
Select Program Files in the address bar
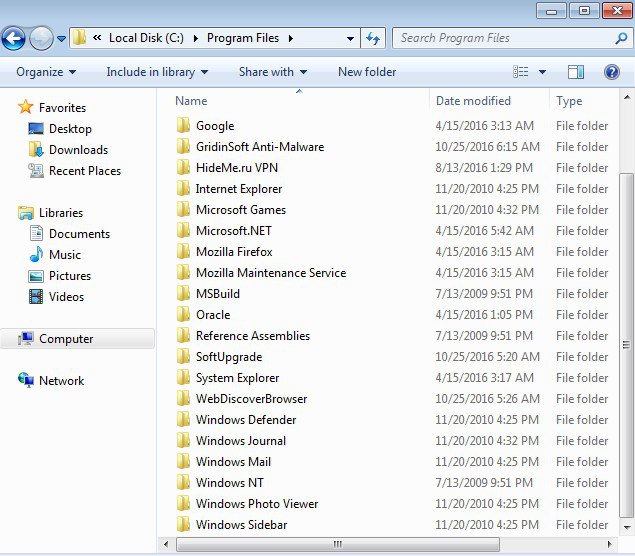tap(243, 38)
